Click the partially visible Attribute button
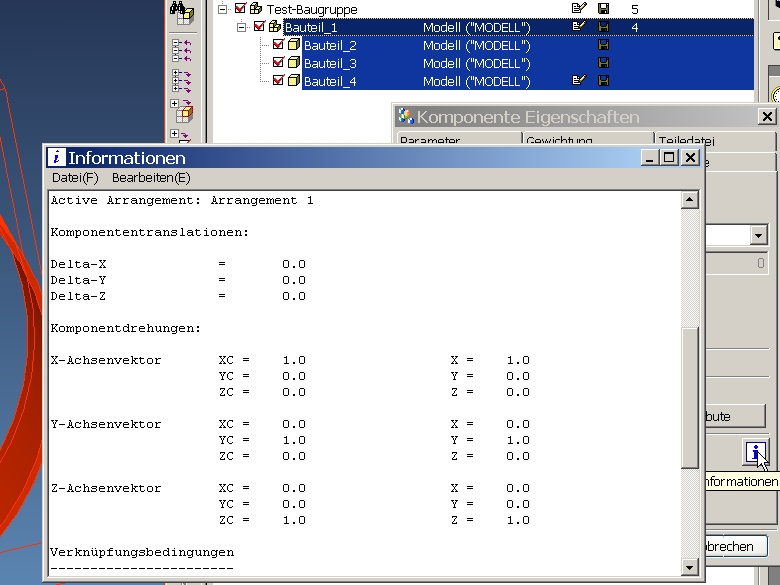The height and width of the screenshot is (585, 780). point(735,416)
